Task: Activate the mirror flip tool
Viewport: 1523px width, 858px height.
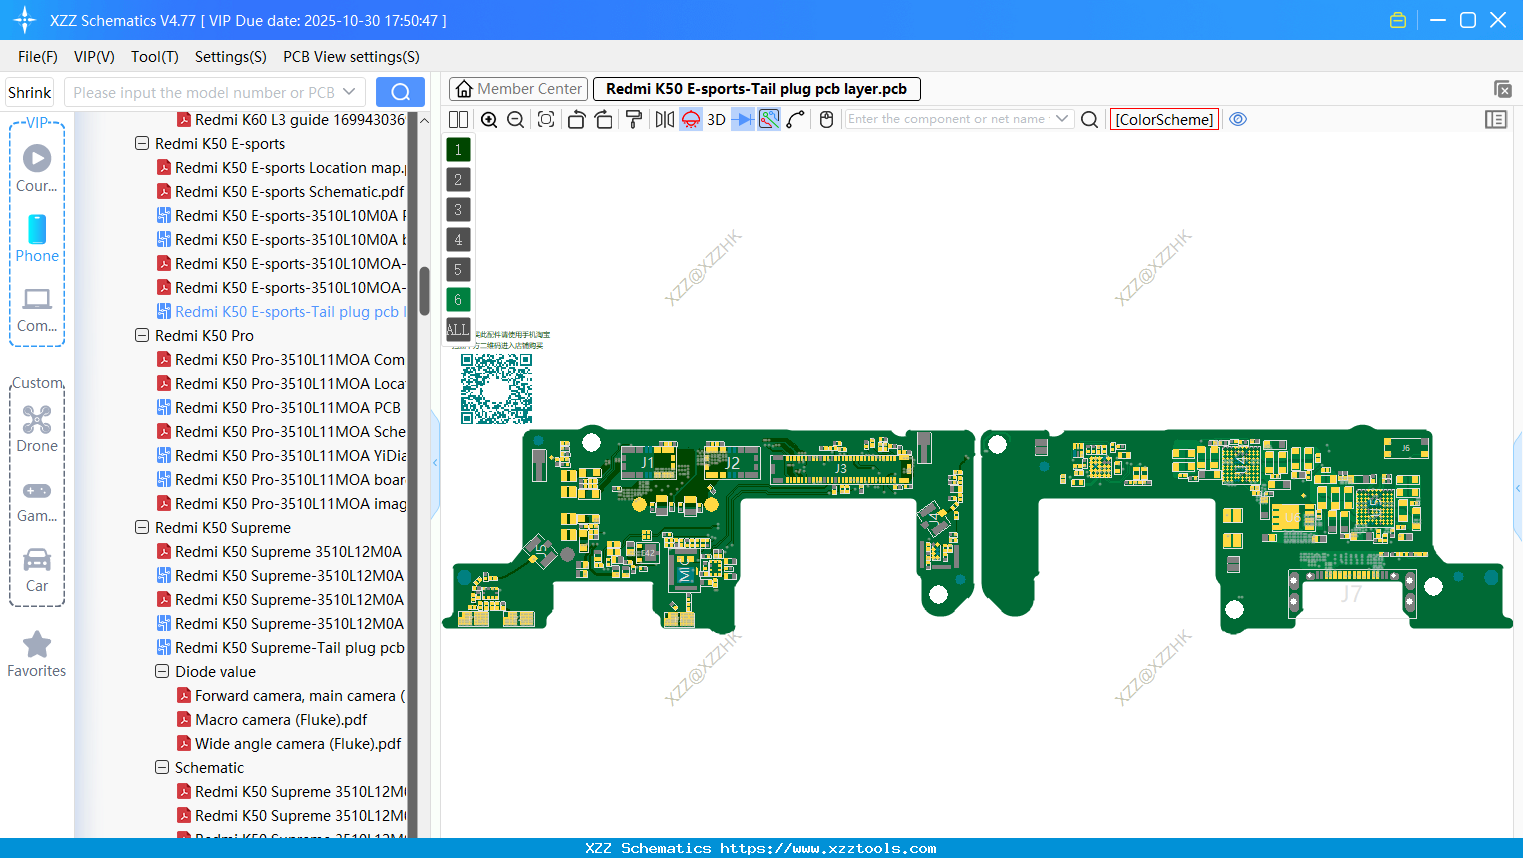Action: point(663,119)
